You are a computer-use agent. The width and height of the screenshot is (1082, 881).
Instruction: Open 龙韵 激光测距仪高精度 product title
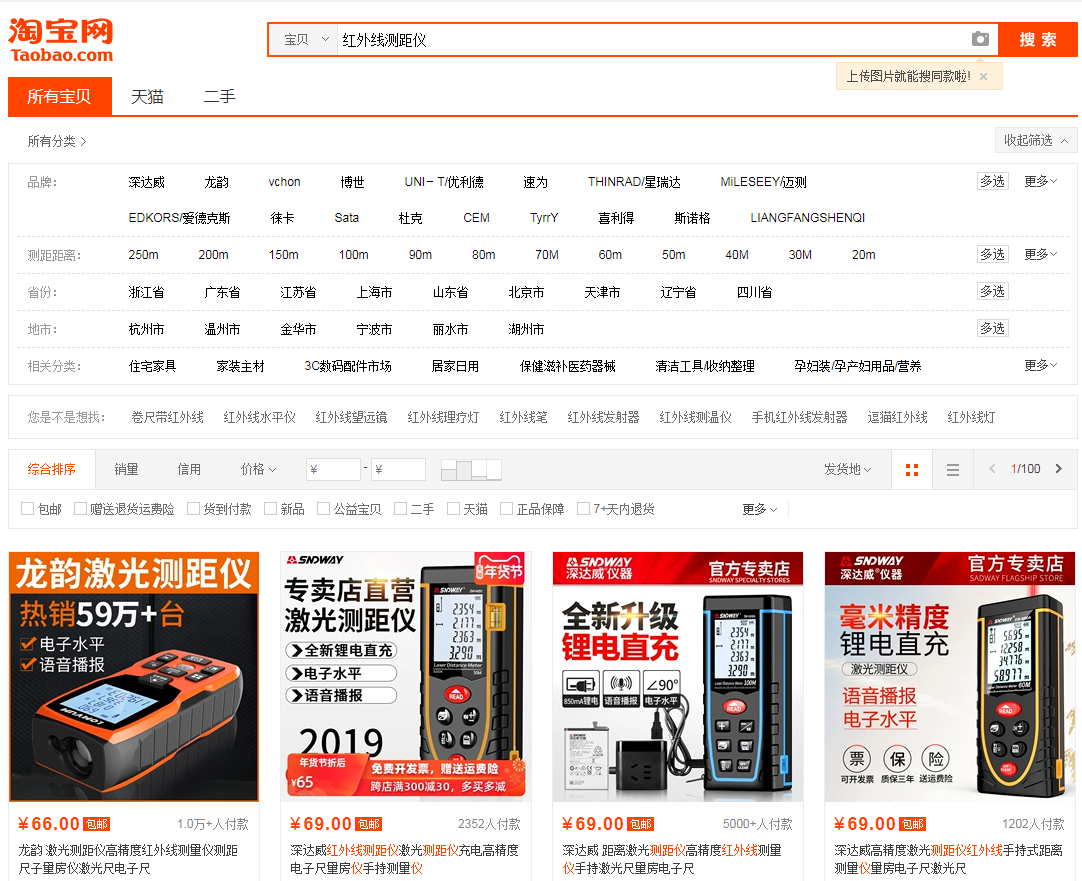(128, 859)
